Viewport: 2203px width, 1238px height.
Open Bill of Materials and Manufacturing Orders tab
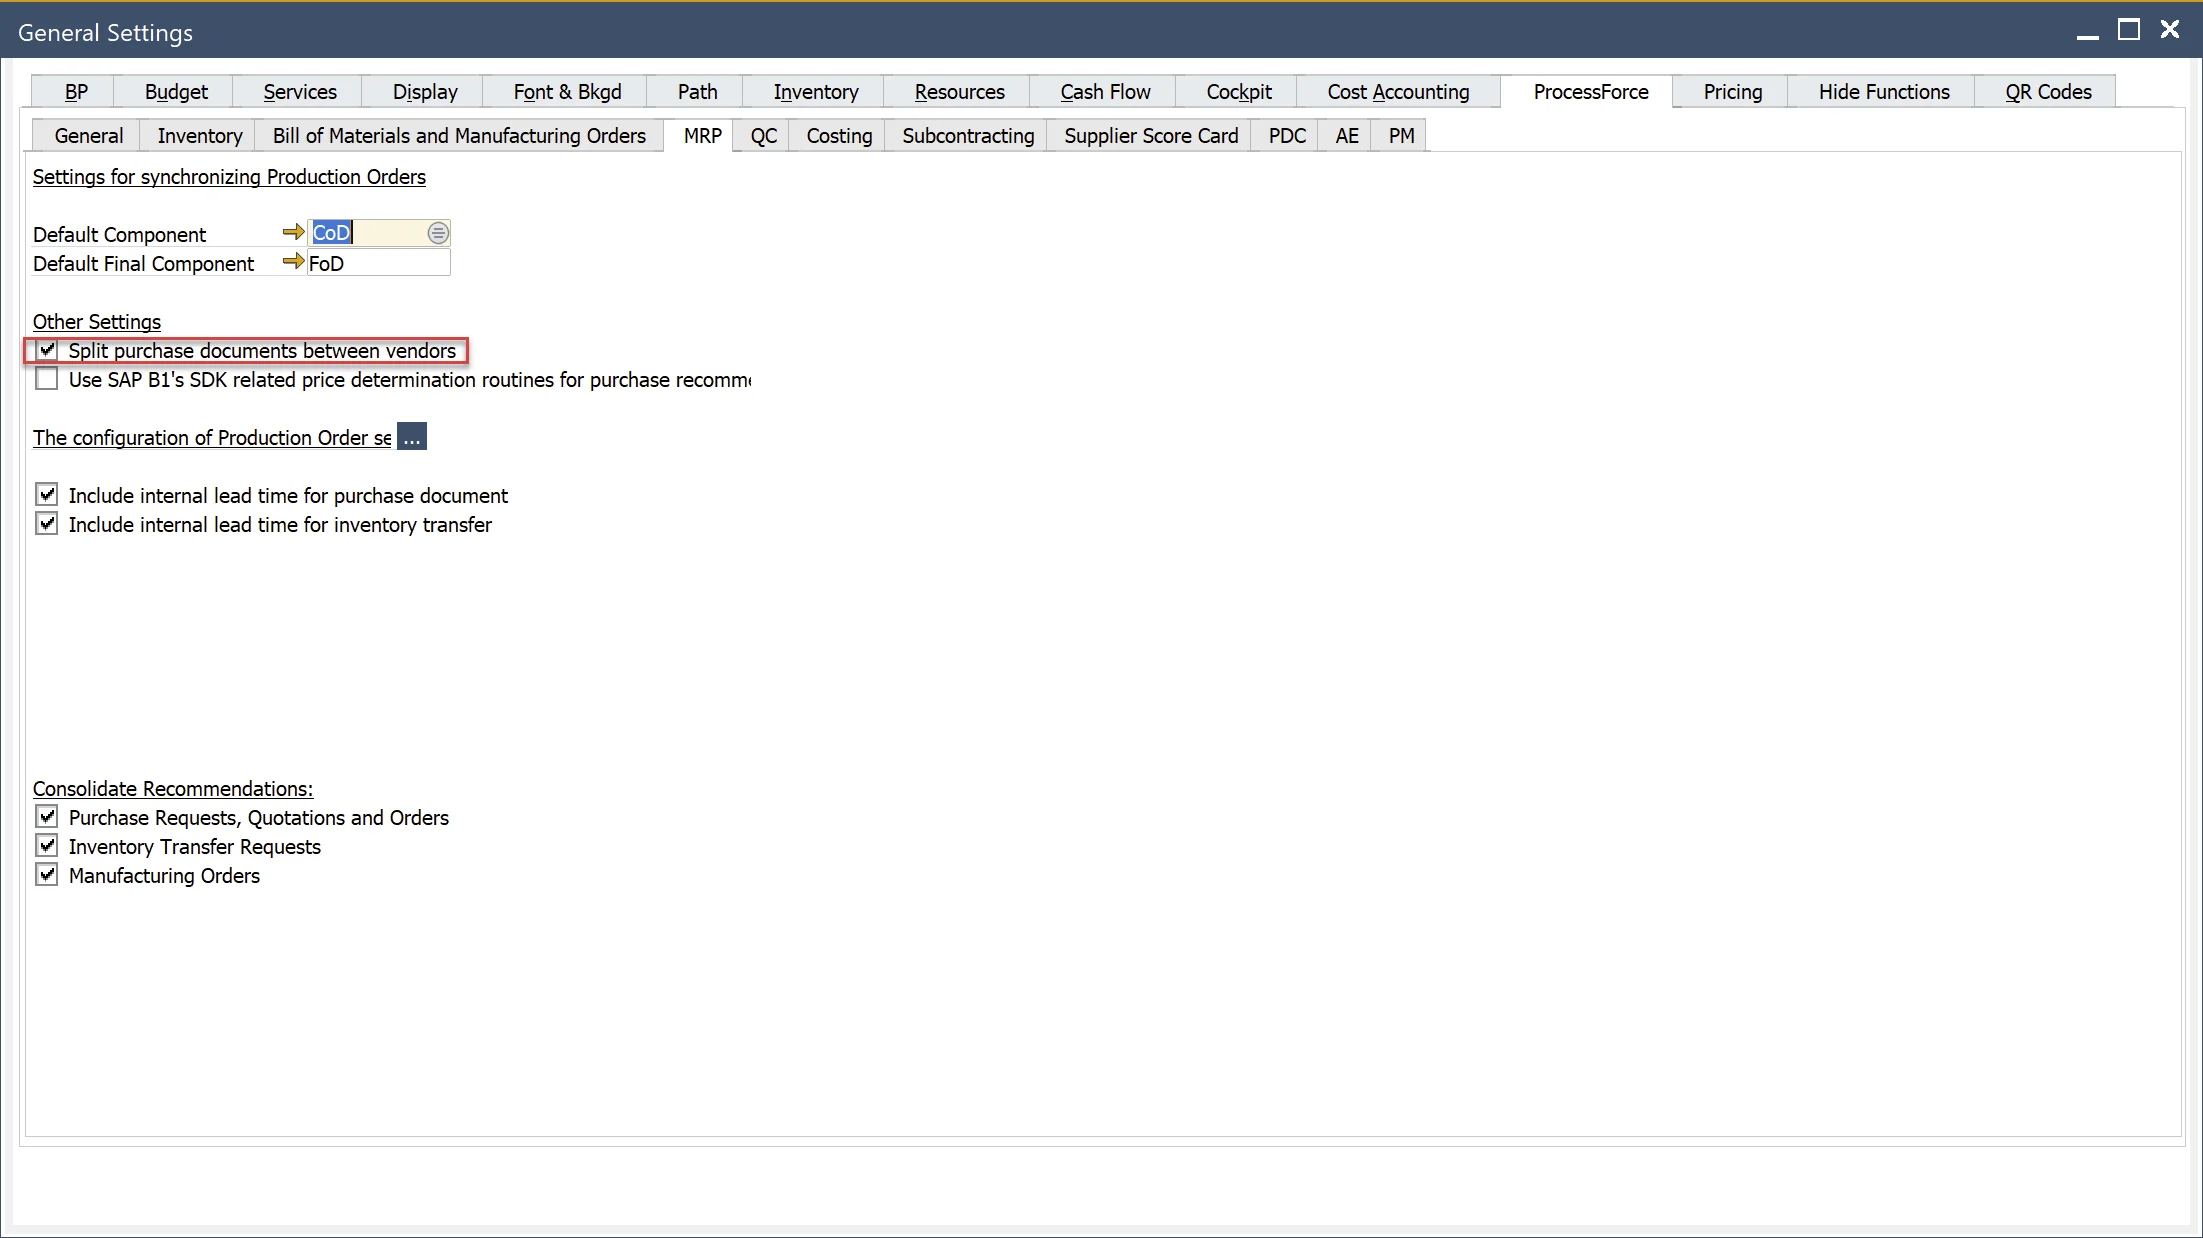tap(459, 136)
